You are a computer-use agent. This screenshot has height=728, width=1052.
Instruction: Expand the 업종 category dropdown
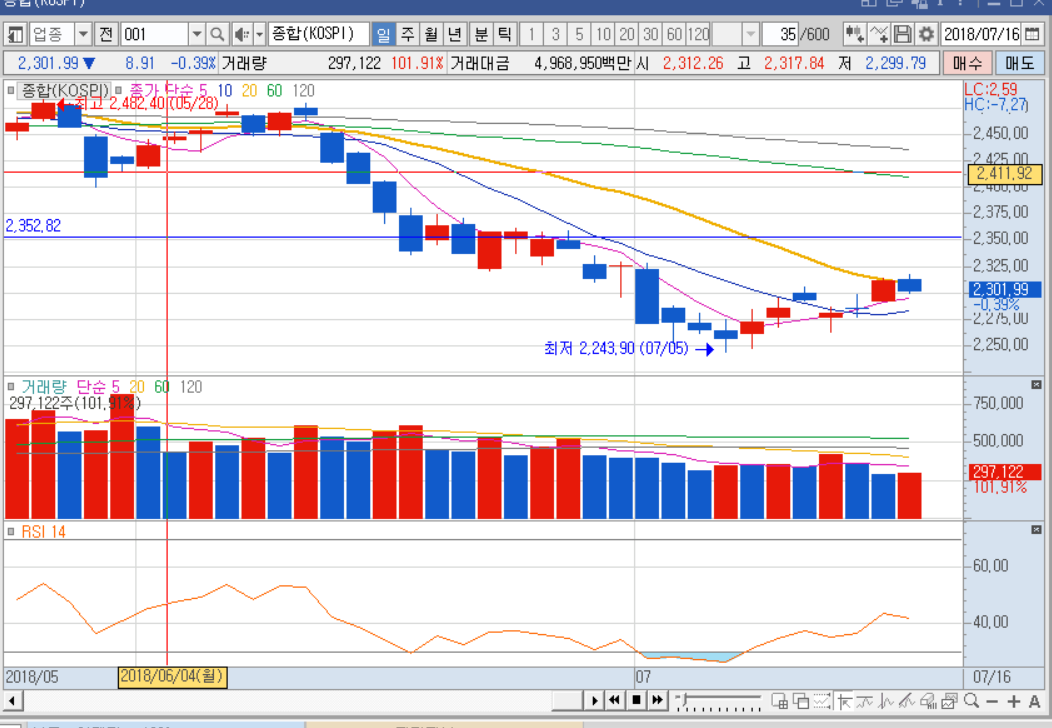click(83, 35)
